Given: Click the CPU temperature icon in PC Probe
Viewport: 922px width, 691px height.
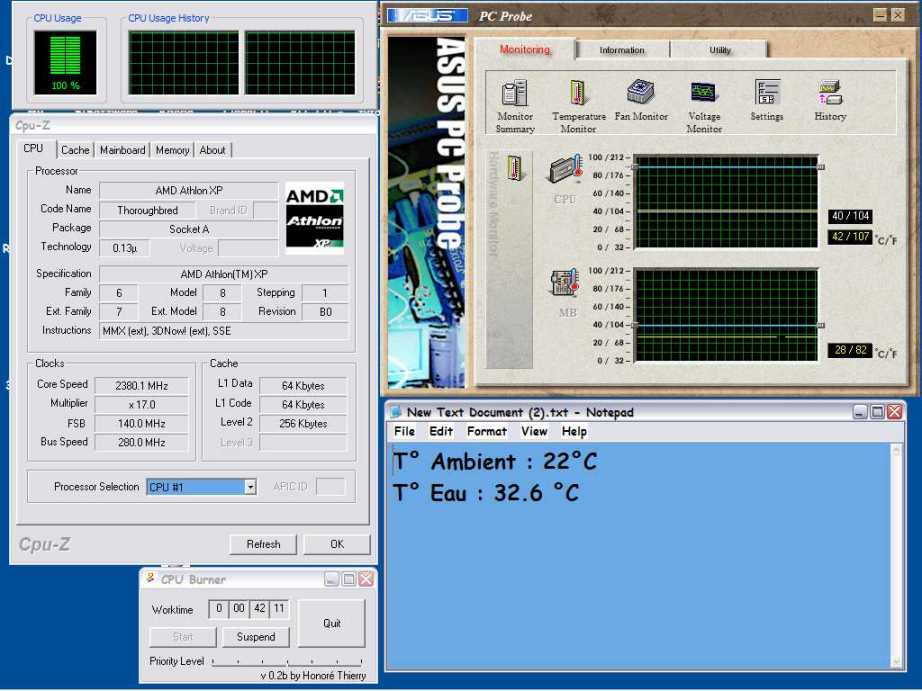Looking at the screenshot, I should tap(565, 170).
